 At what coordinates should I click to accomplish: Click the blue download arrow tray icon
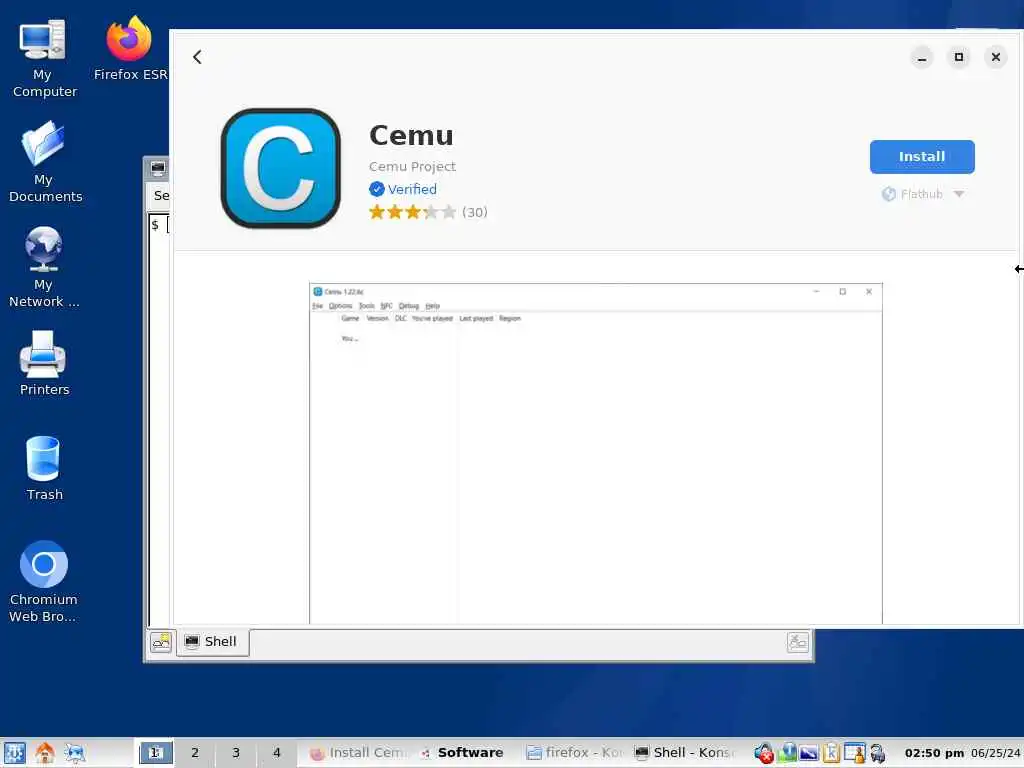tap(788, 753)
